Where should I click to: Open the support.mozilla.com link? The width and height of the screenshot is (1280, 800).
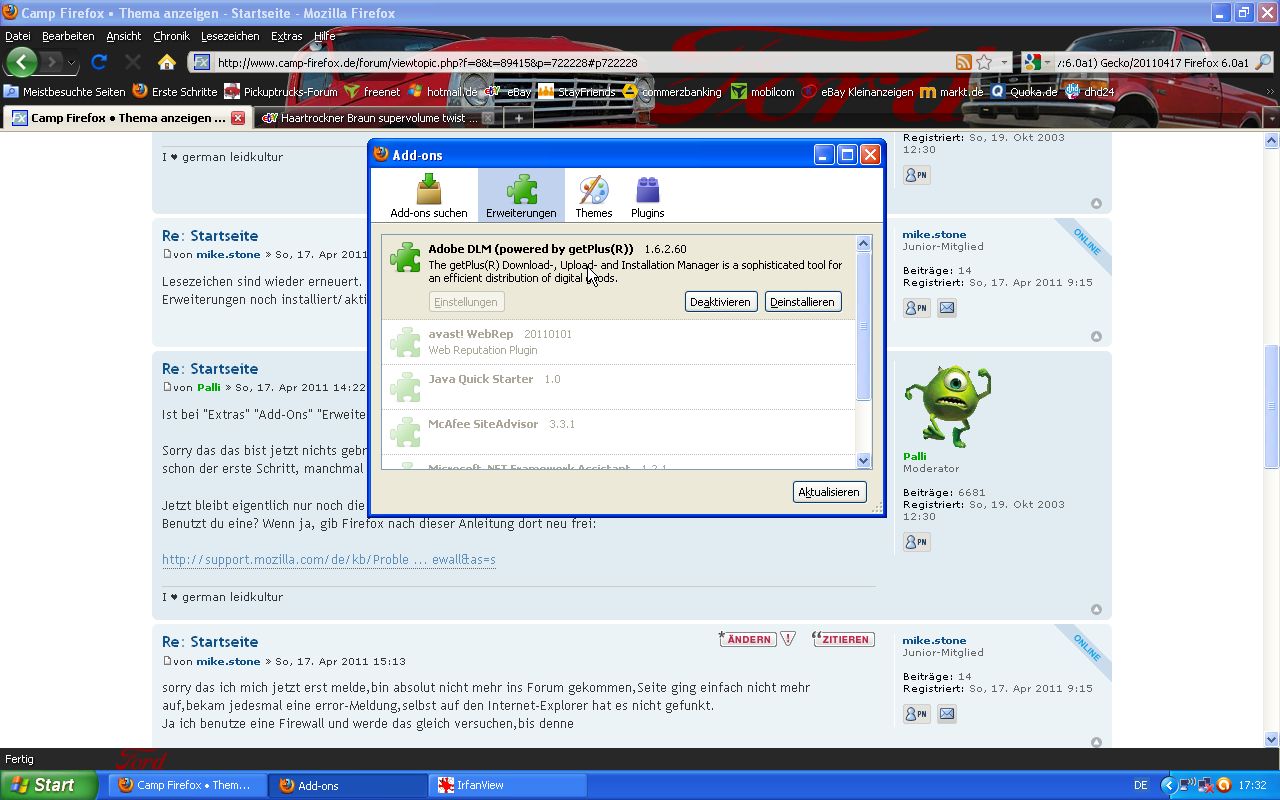[329, 560]
